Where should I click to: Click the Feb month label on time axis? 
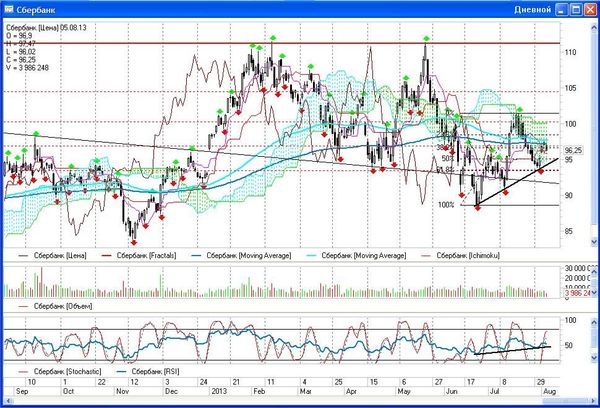259,391
